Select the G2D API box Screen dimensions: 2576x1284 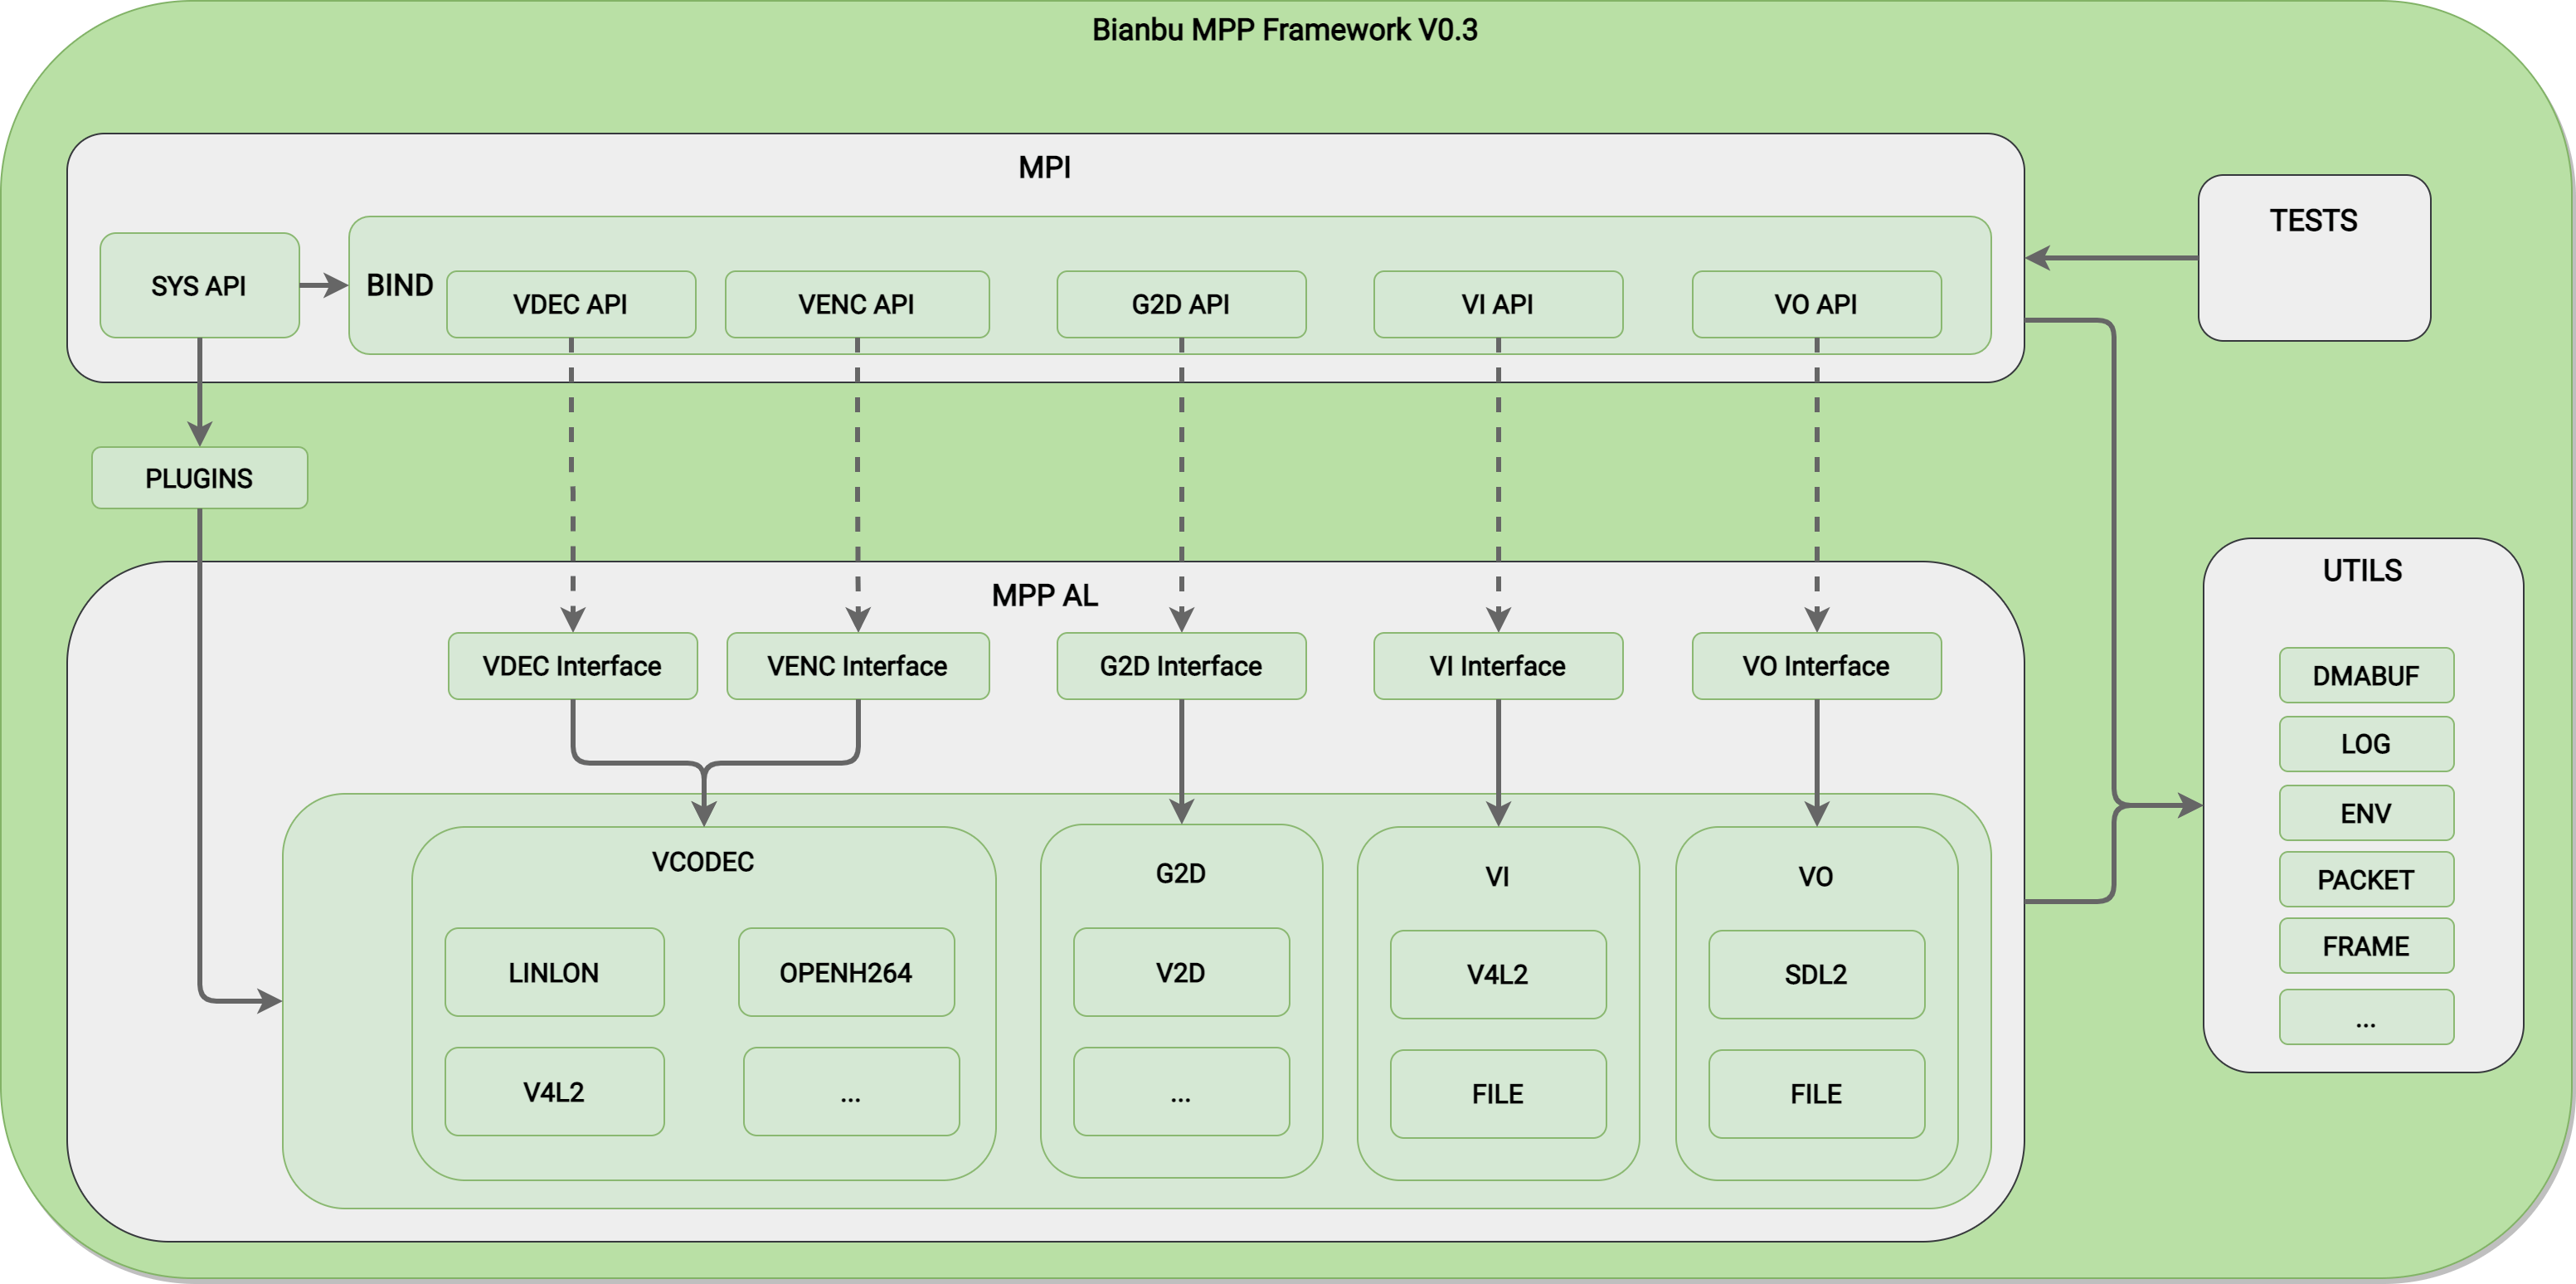click(x=1180, y=304)
